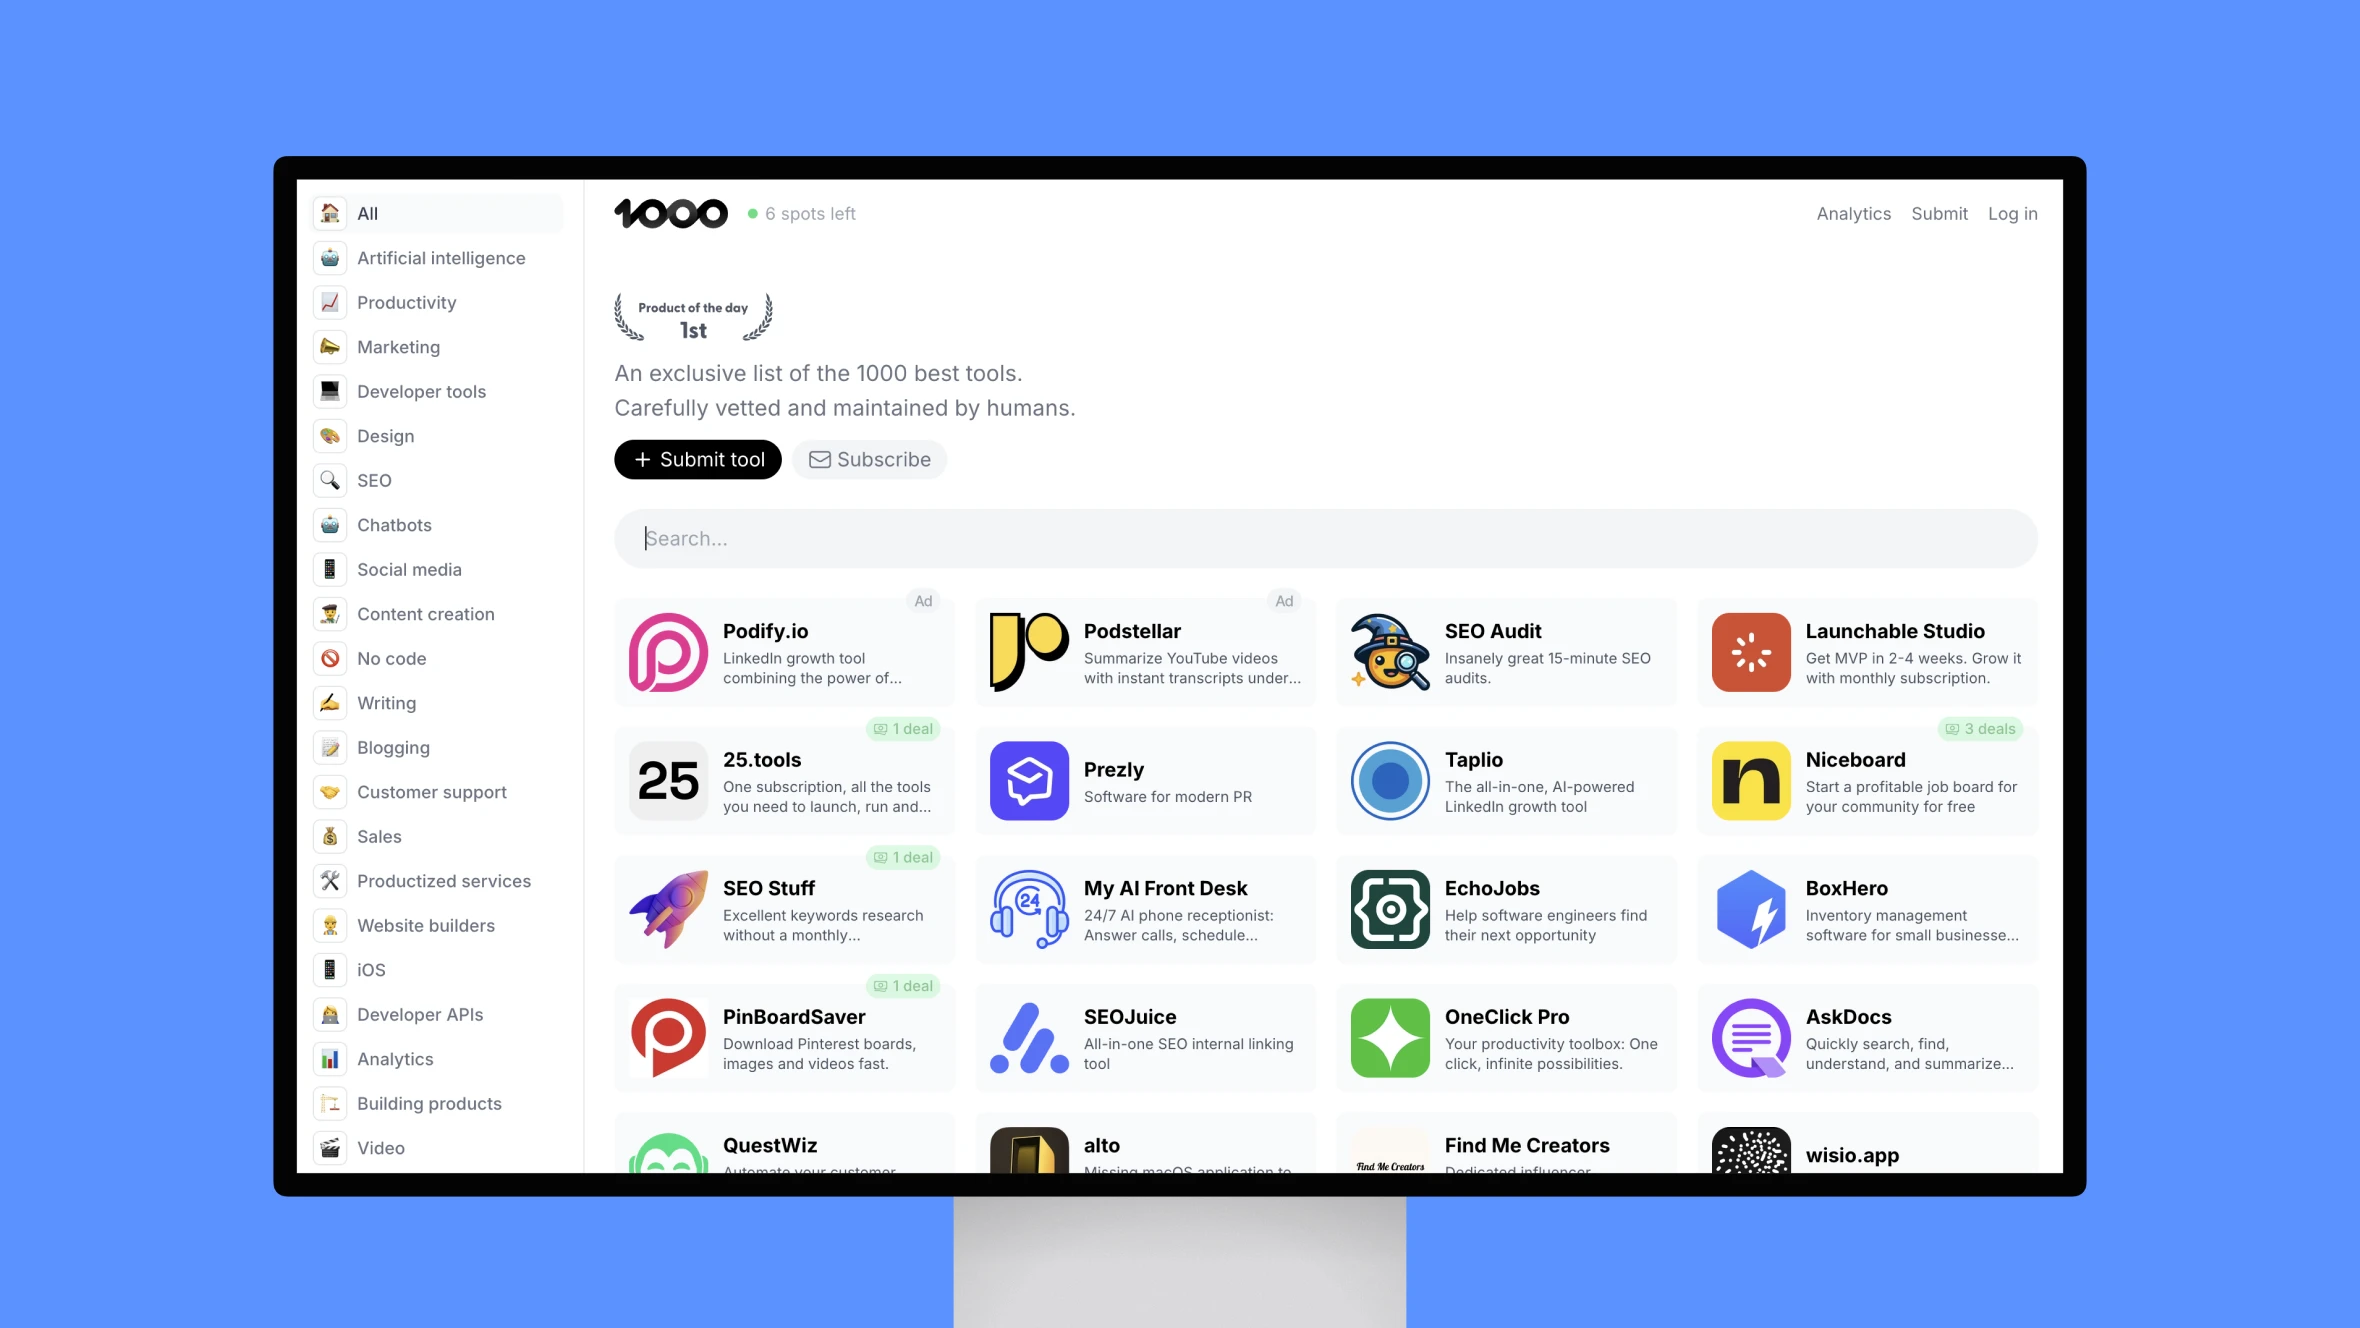Click the Log In button

point(2012,212)
